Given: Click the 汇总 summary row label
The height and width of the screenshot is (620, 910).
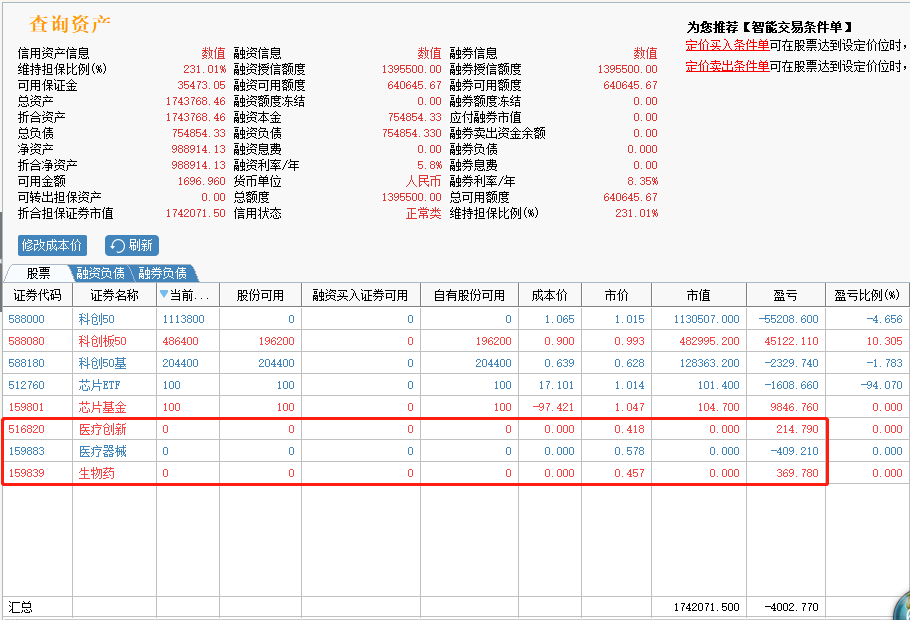Looking at the screenshot, I should point(20,607).
